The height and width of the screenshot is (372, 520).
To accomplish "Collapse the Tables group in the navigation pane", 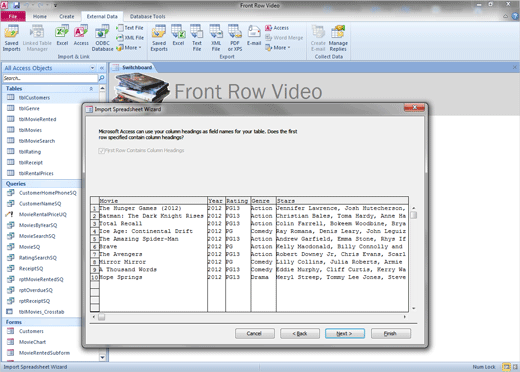I will [91, 89].
